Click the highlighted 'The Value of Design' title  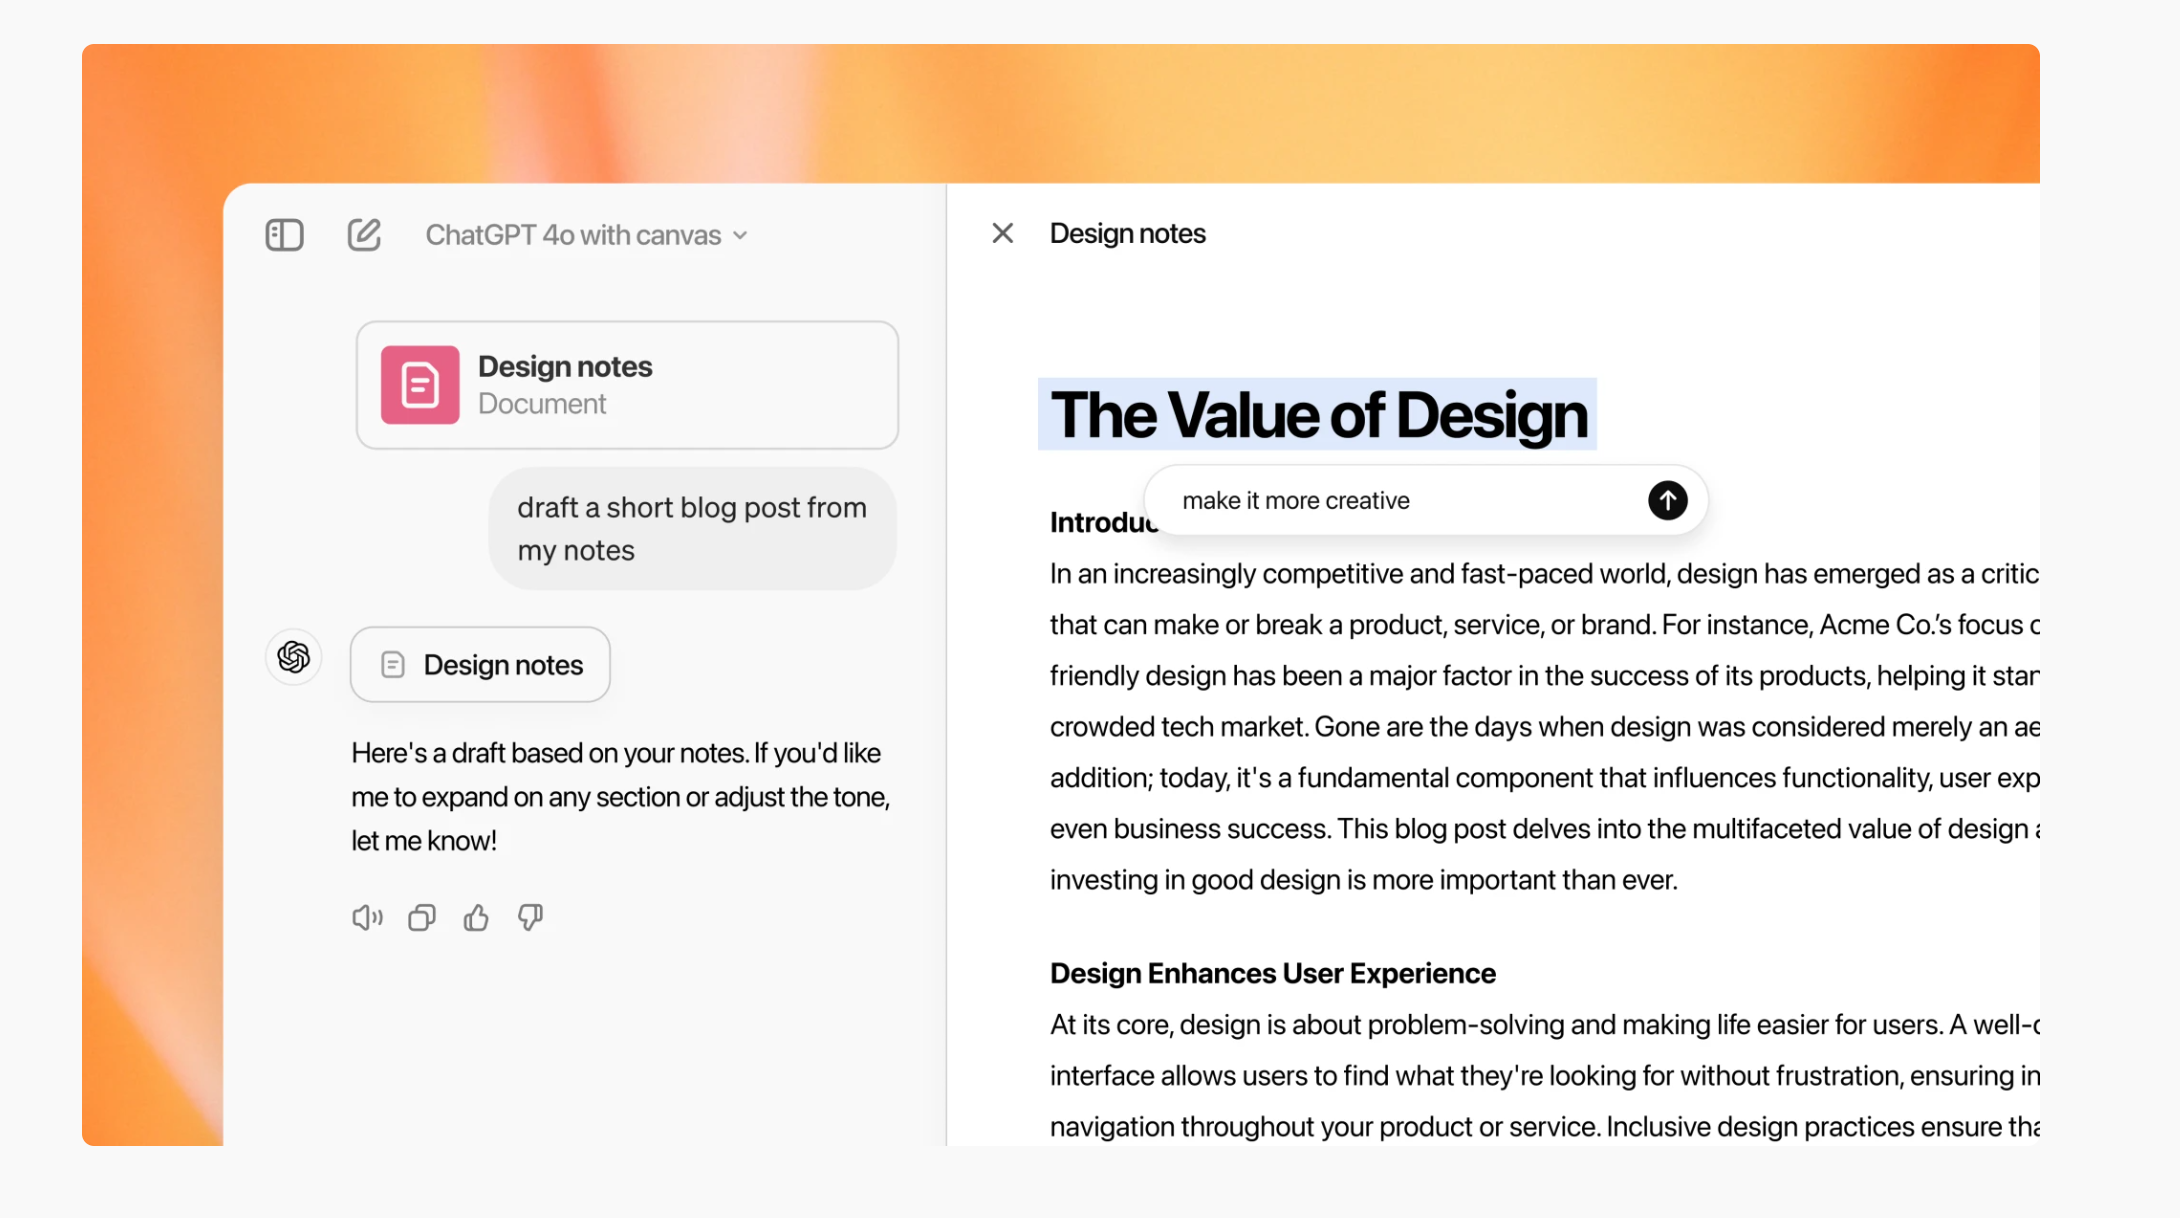pos(1317,415)
